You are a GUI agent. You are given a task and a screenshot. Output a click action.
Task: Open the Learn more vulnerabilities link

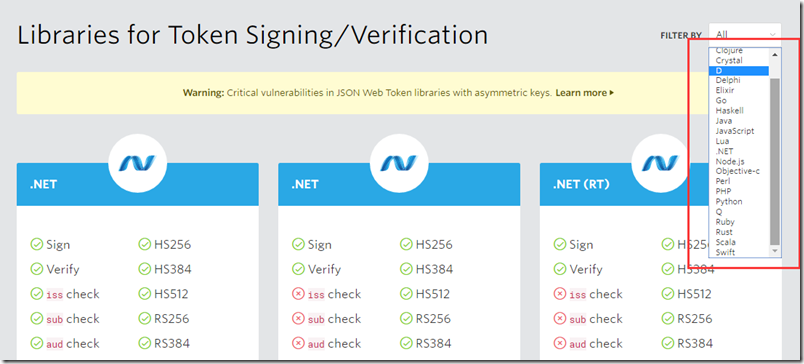pyautogui.click(x=581, y=93)
